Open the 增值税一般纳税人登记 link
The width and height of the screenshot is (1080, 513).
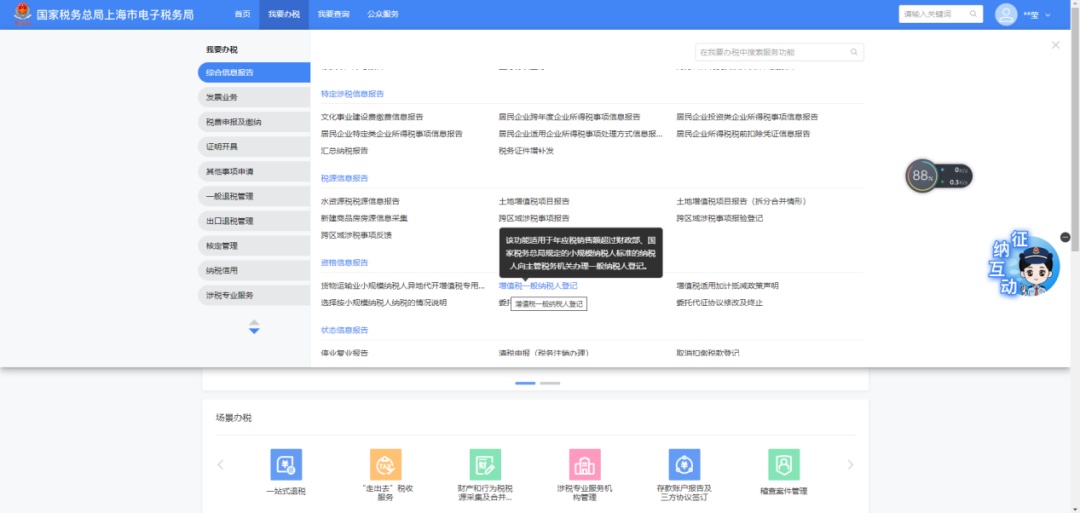tap(538, 286)
